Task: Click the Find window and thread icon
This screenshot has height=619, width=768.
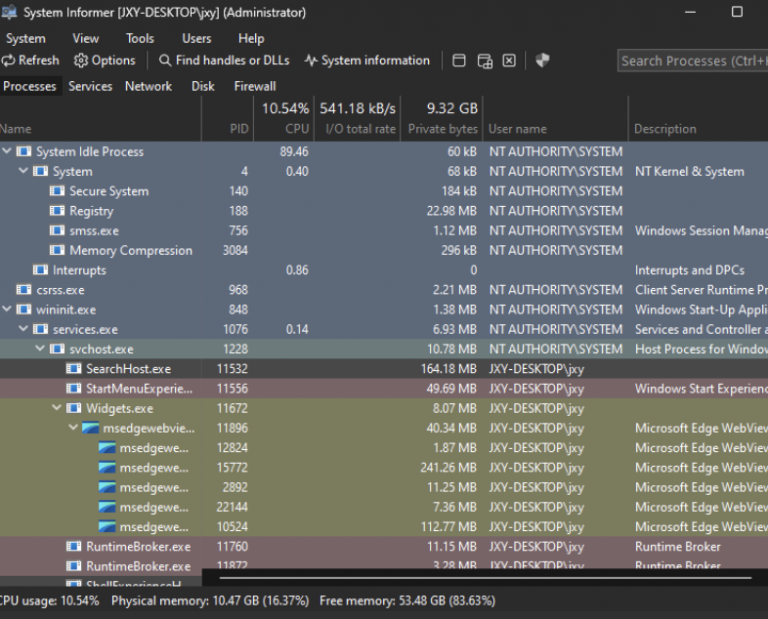Action: (x=485, y=61)
